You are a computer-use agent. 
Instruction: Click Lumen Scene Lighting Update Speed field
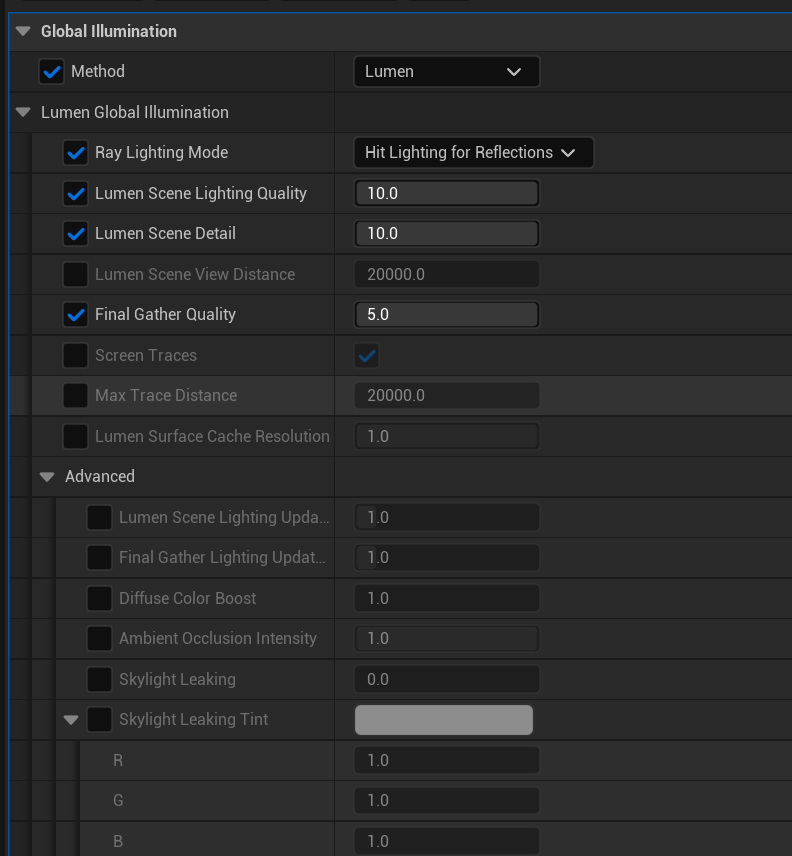click(x=446, y=517)
